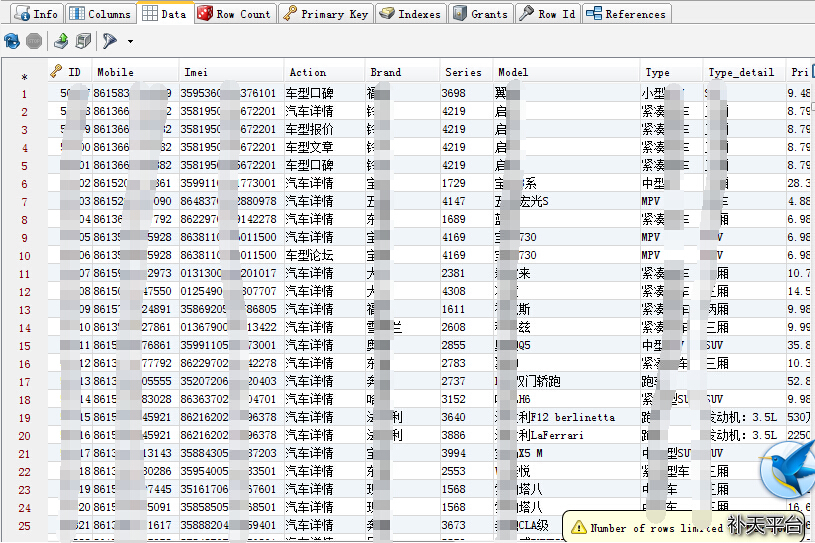Click the export data icon

61,41
